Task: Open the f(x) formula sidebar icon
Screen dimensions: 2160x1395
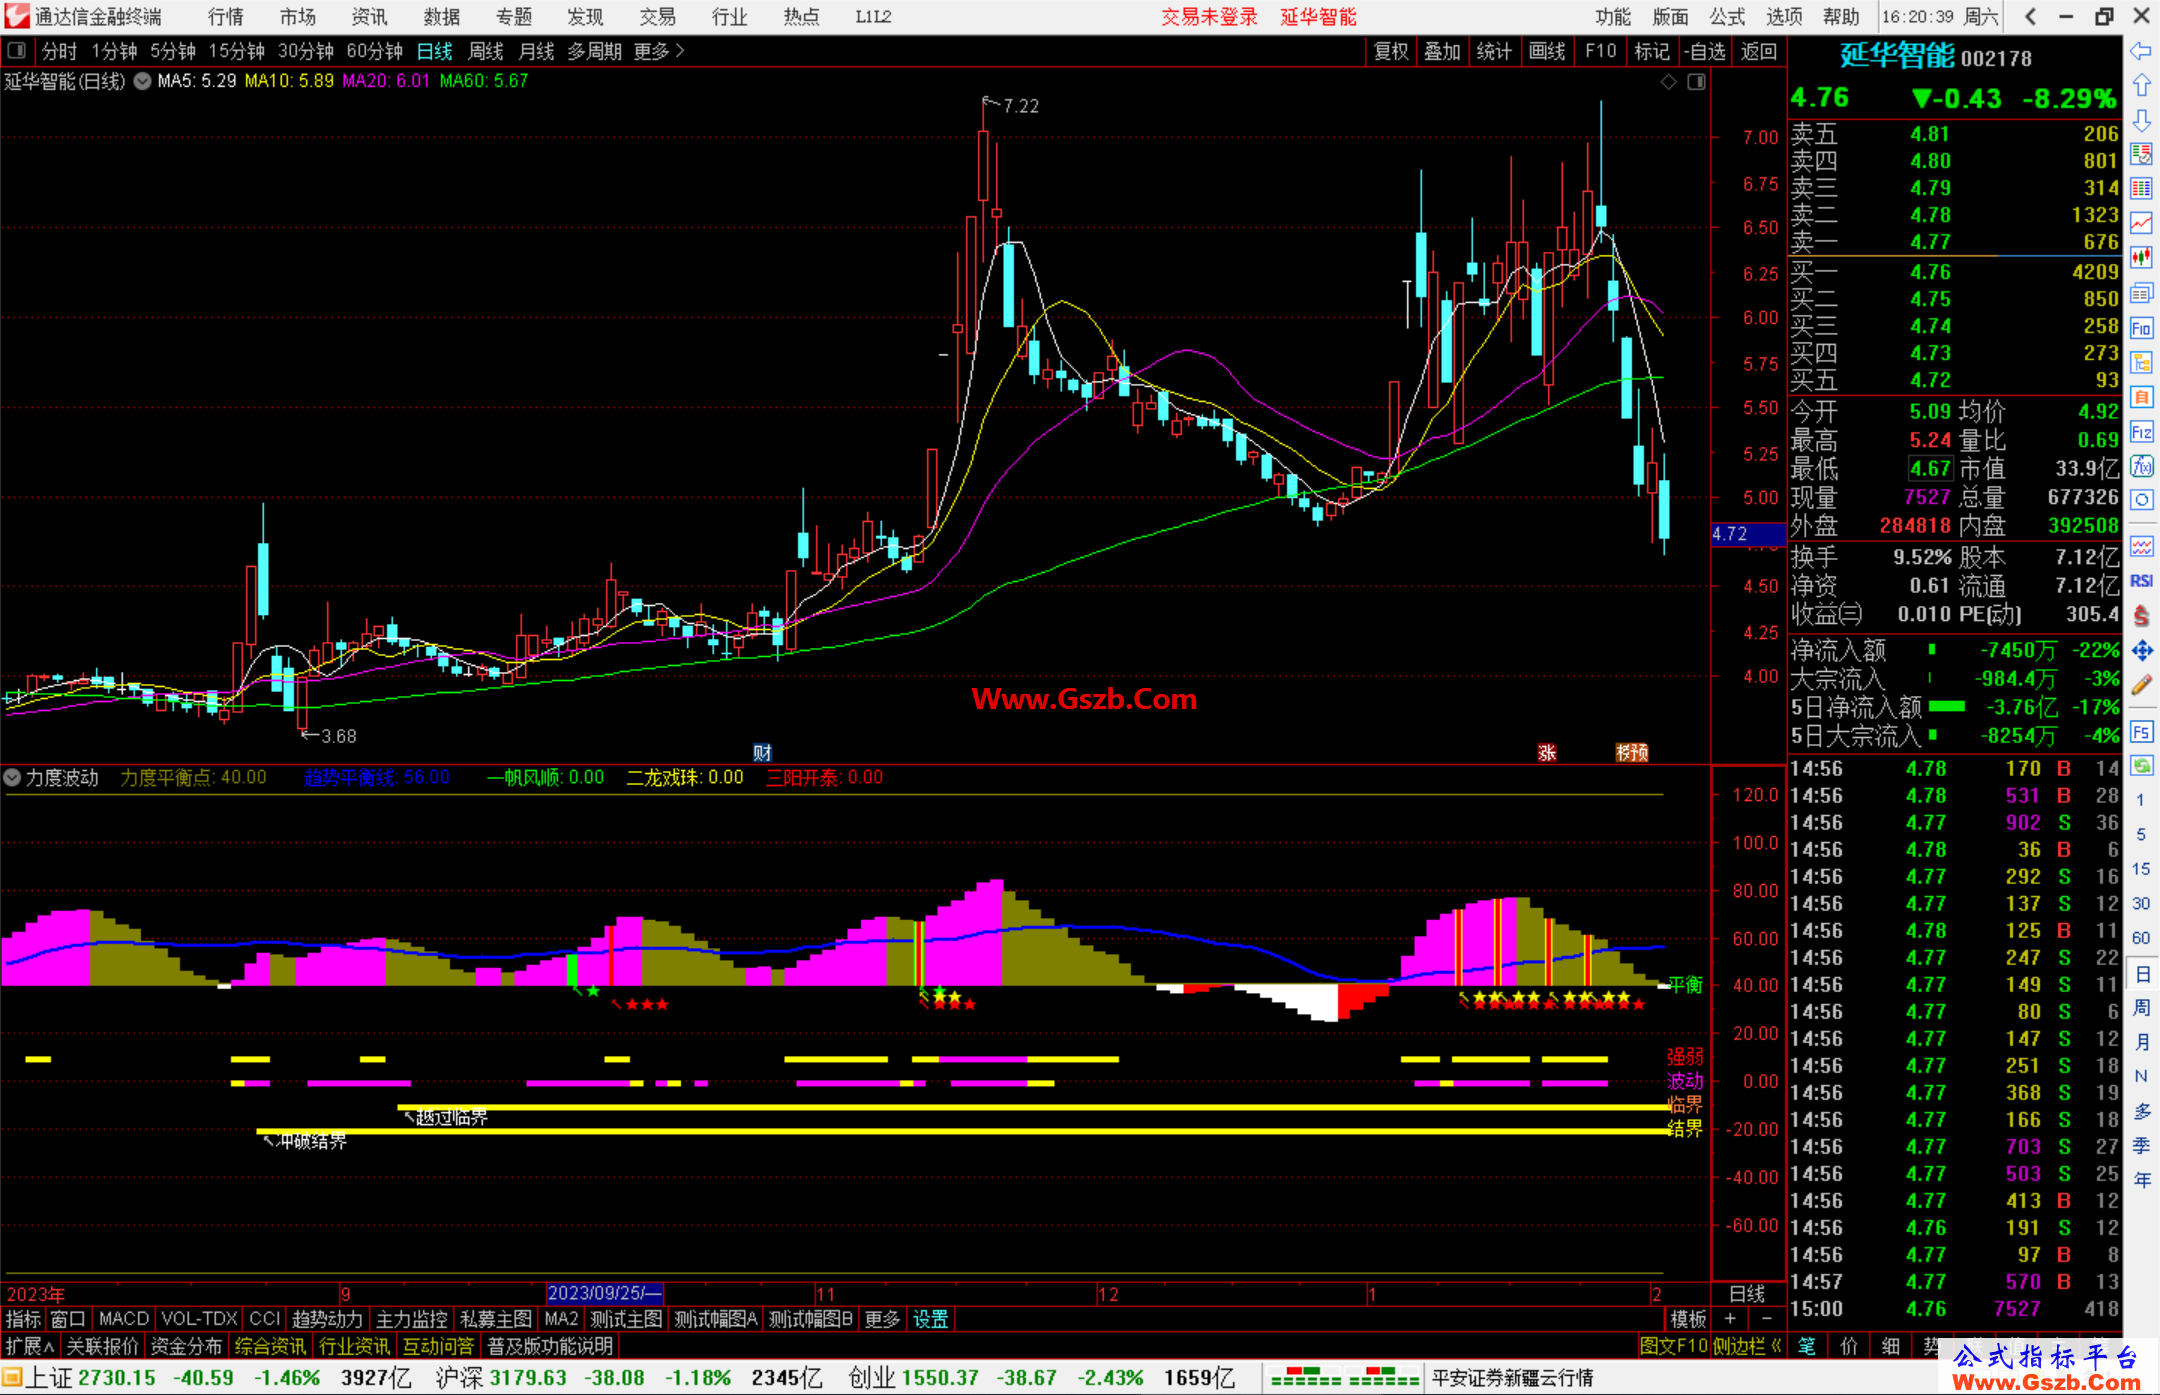Action: point(2141,466)
